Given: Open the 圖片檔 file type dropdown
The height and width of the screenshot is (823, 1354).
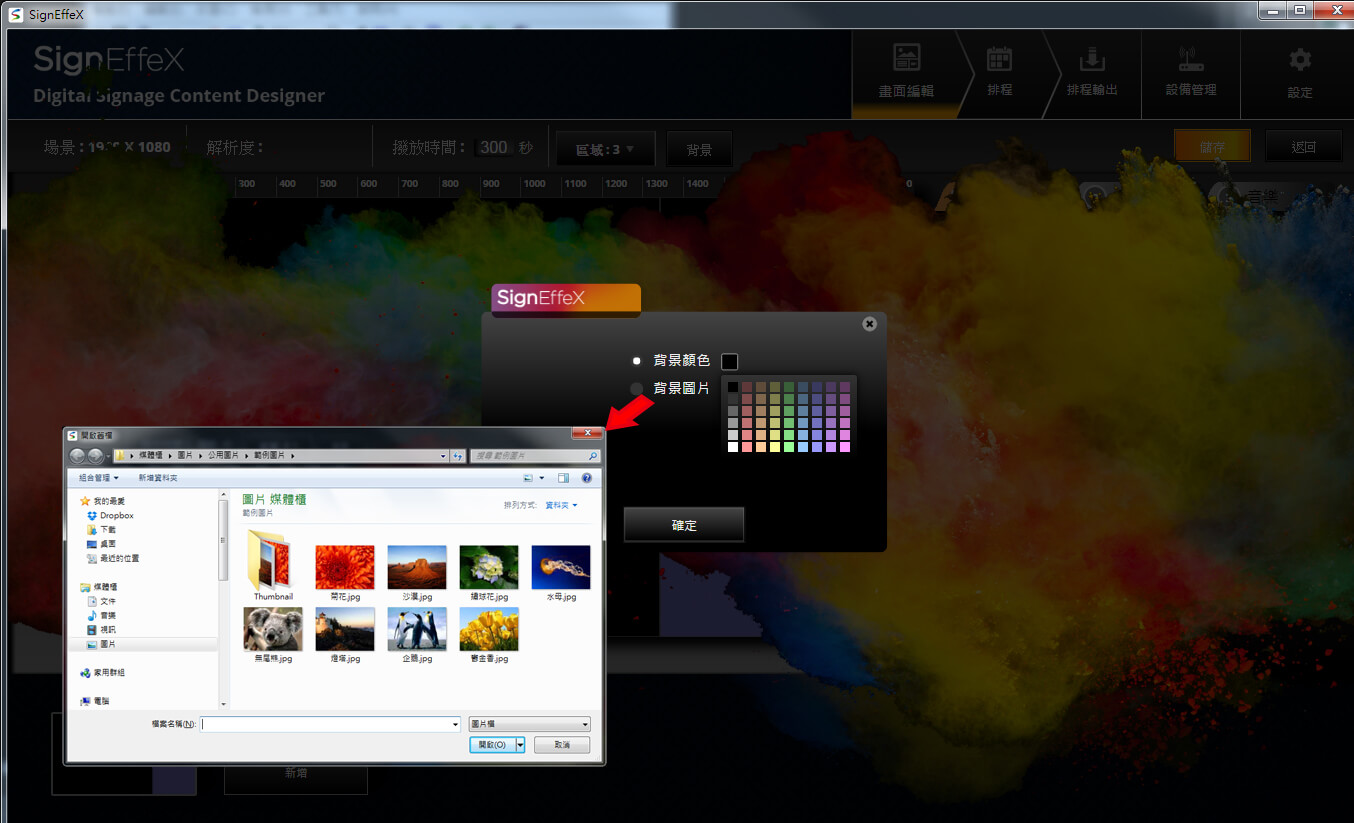Looking at the screenshot, I should coord(529,724).
